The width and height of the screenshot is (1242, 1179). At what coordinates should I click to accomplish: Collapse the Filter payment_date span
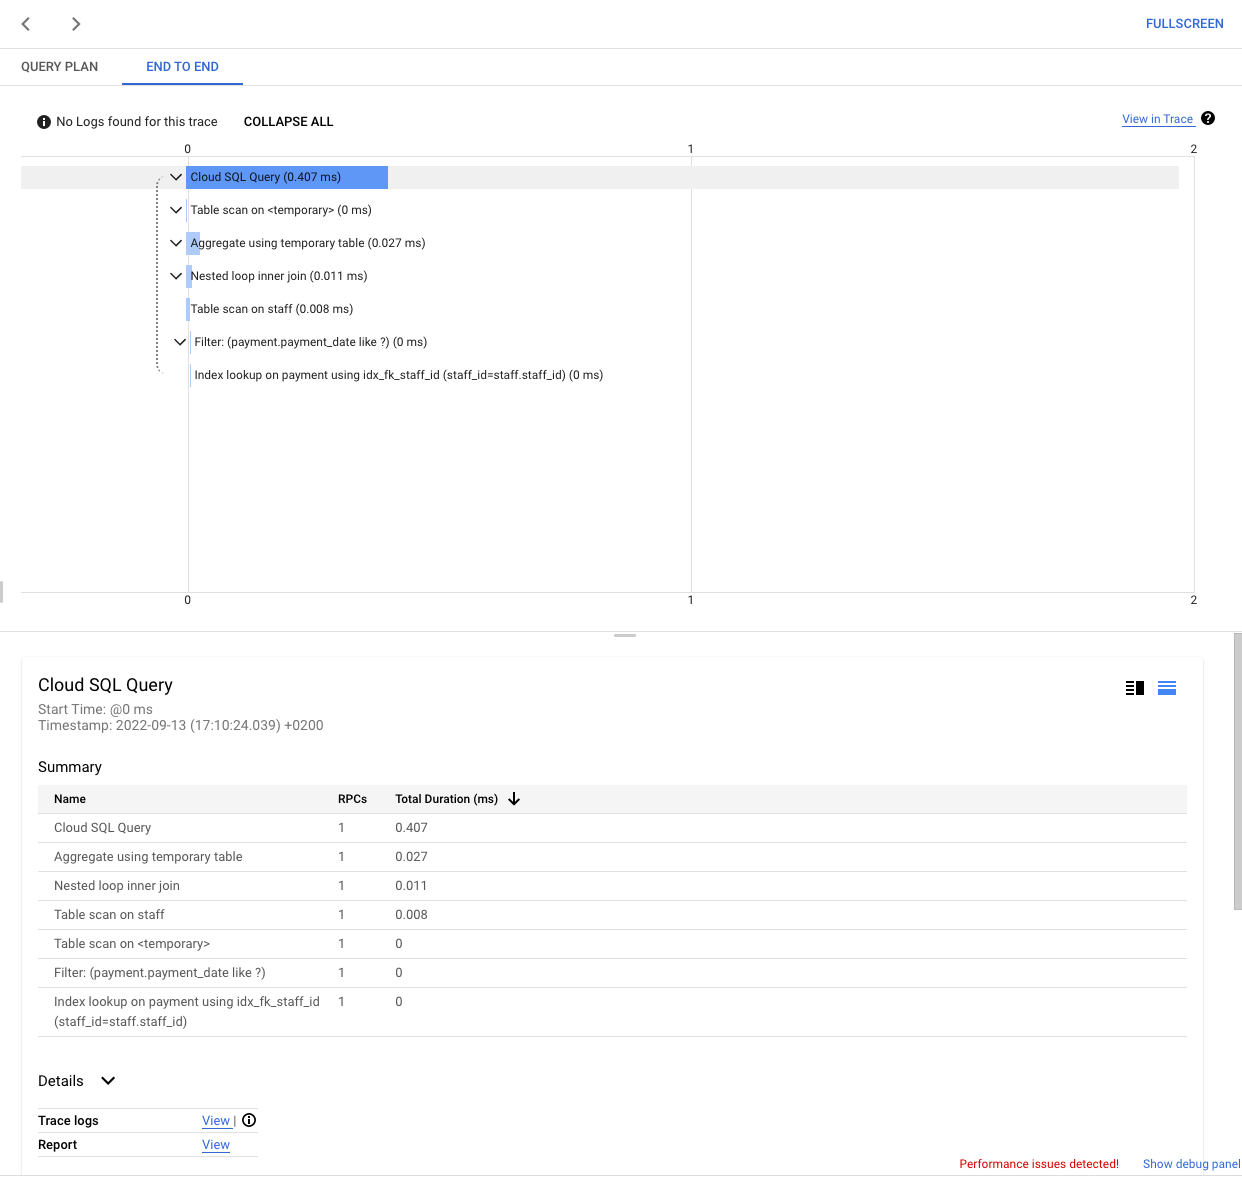180,342
